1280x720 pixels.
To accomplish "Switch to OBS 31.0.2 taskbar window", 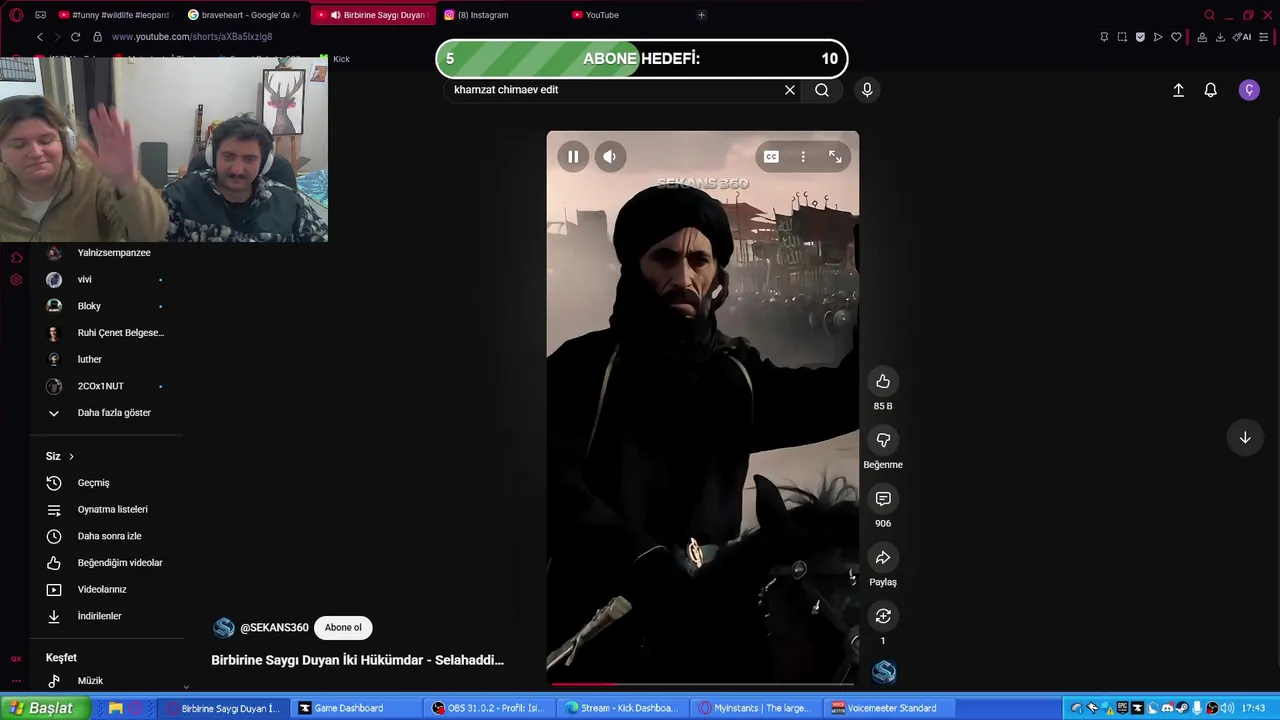I will pos(488,708).
